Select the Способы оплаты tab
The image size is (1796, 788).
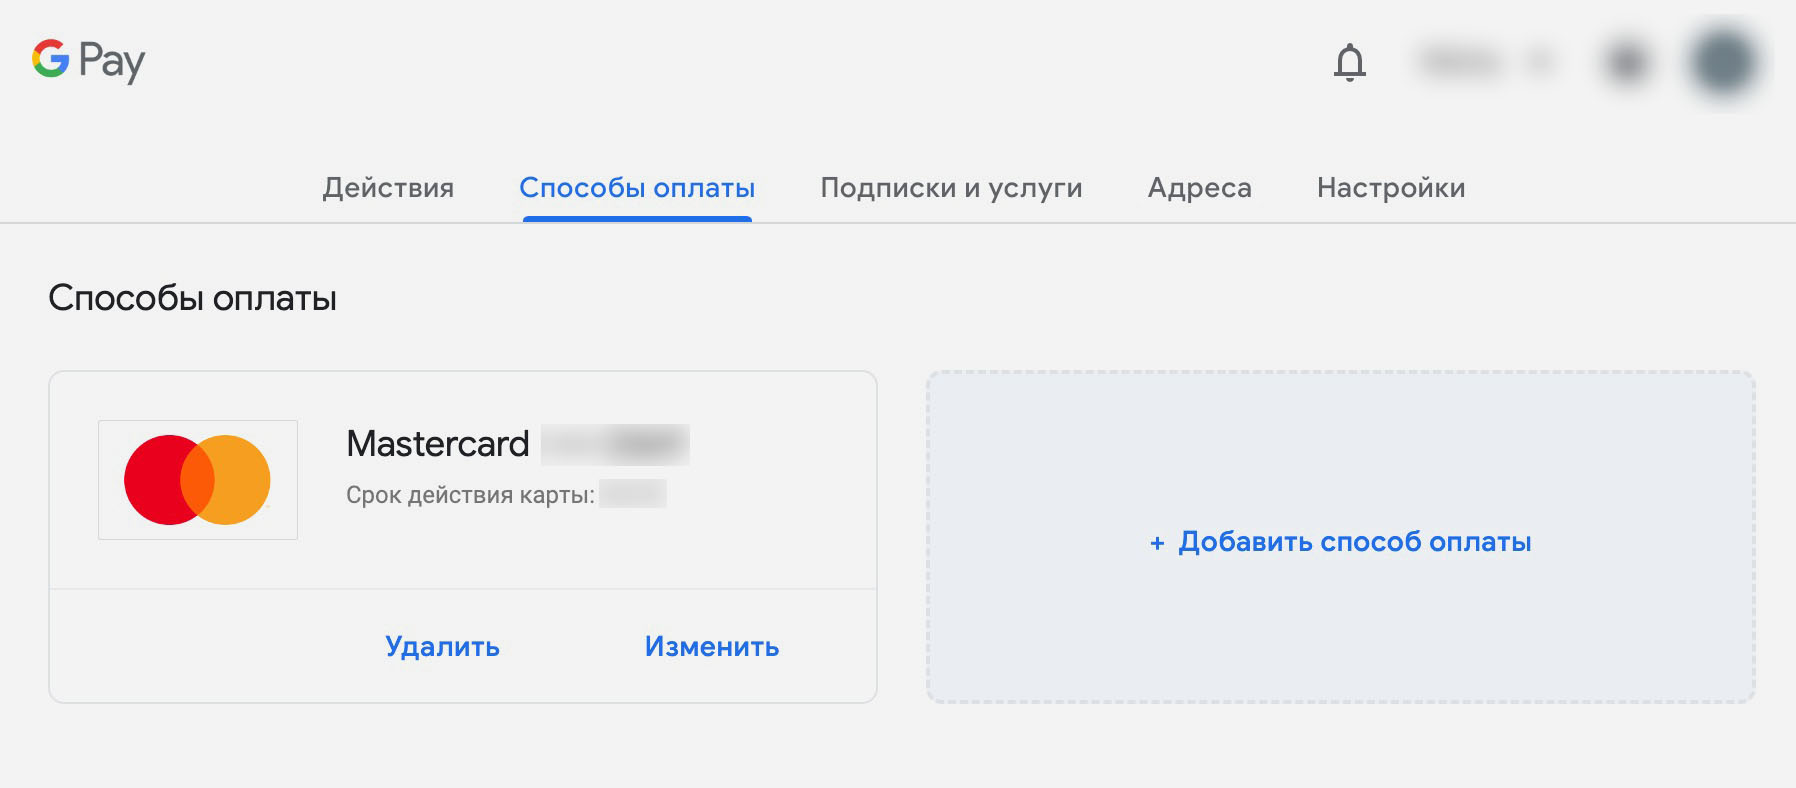(637, 188)
